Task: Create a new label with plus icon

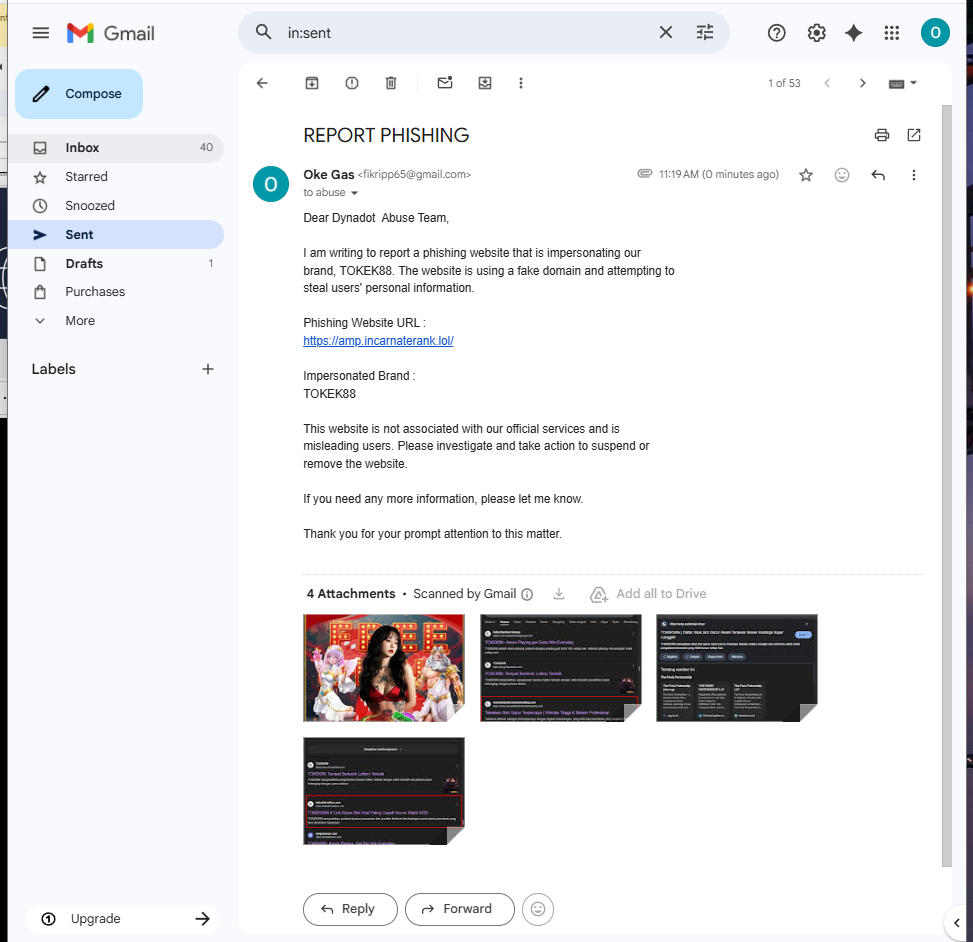Action: coord(208,369)
